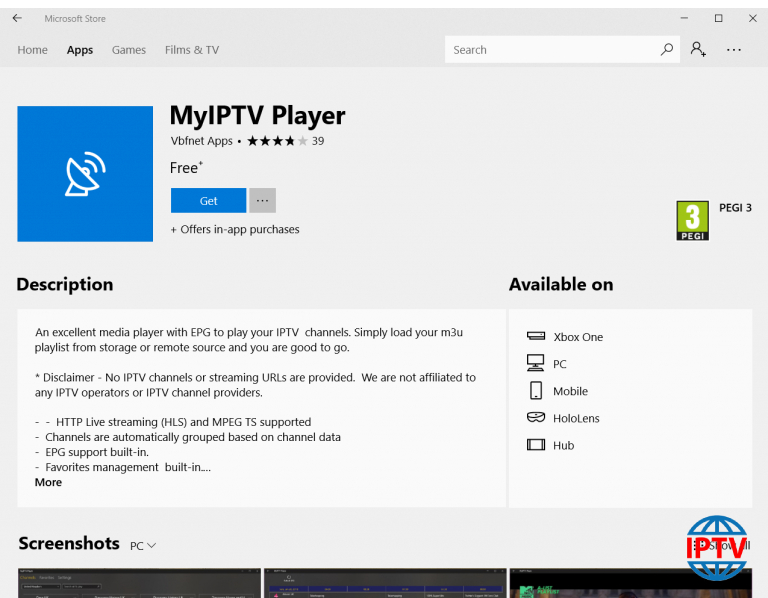Open the top-right more options menu

tap(734, 49)
